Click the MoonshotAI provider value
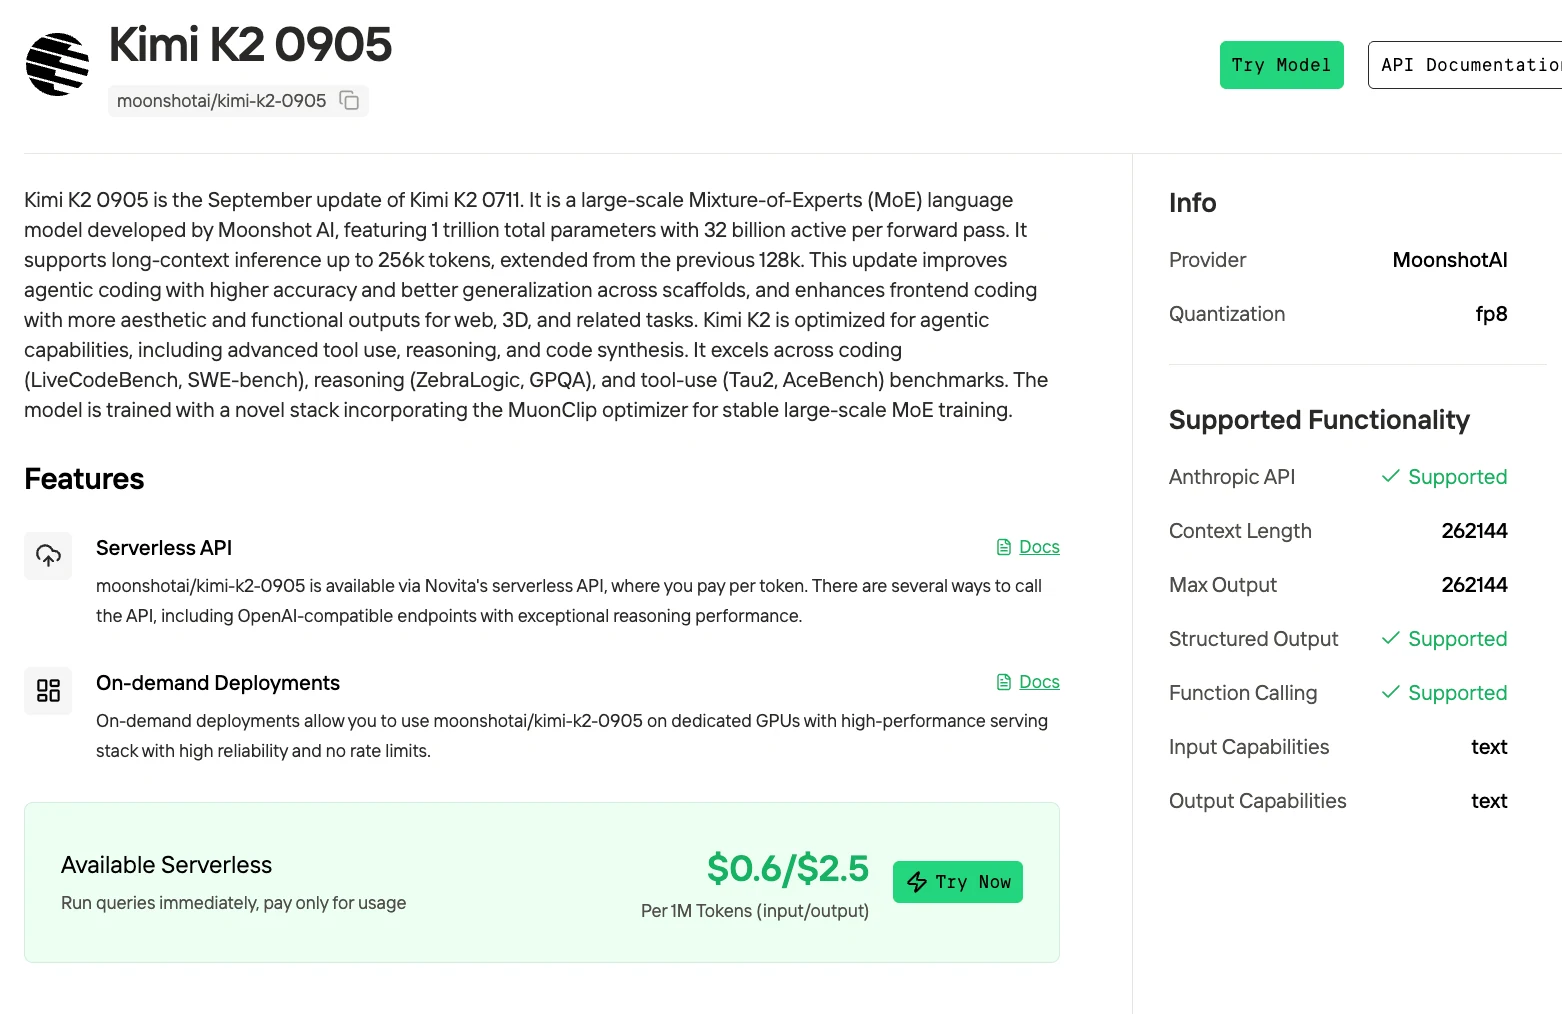The image size is (1562, 1014). (x=1450, y=260)
